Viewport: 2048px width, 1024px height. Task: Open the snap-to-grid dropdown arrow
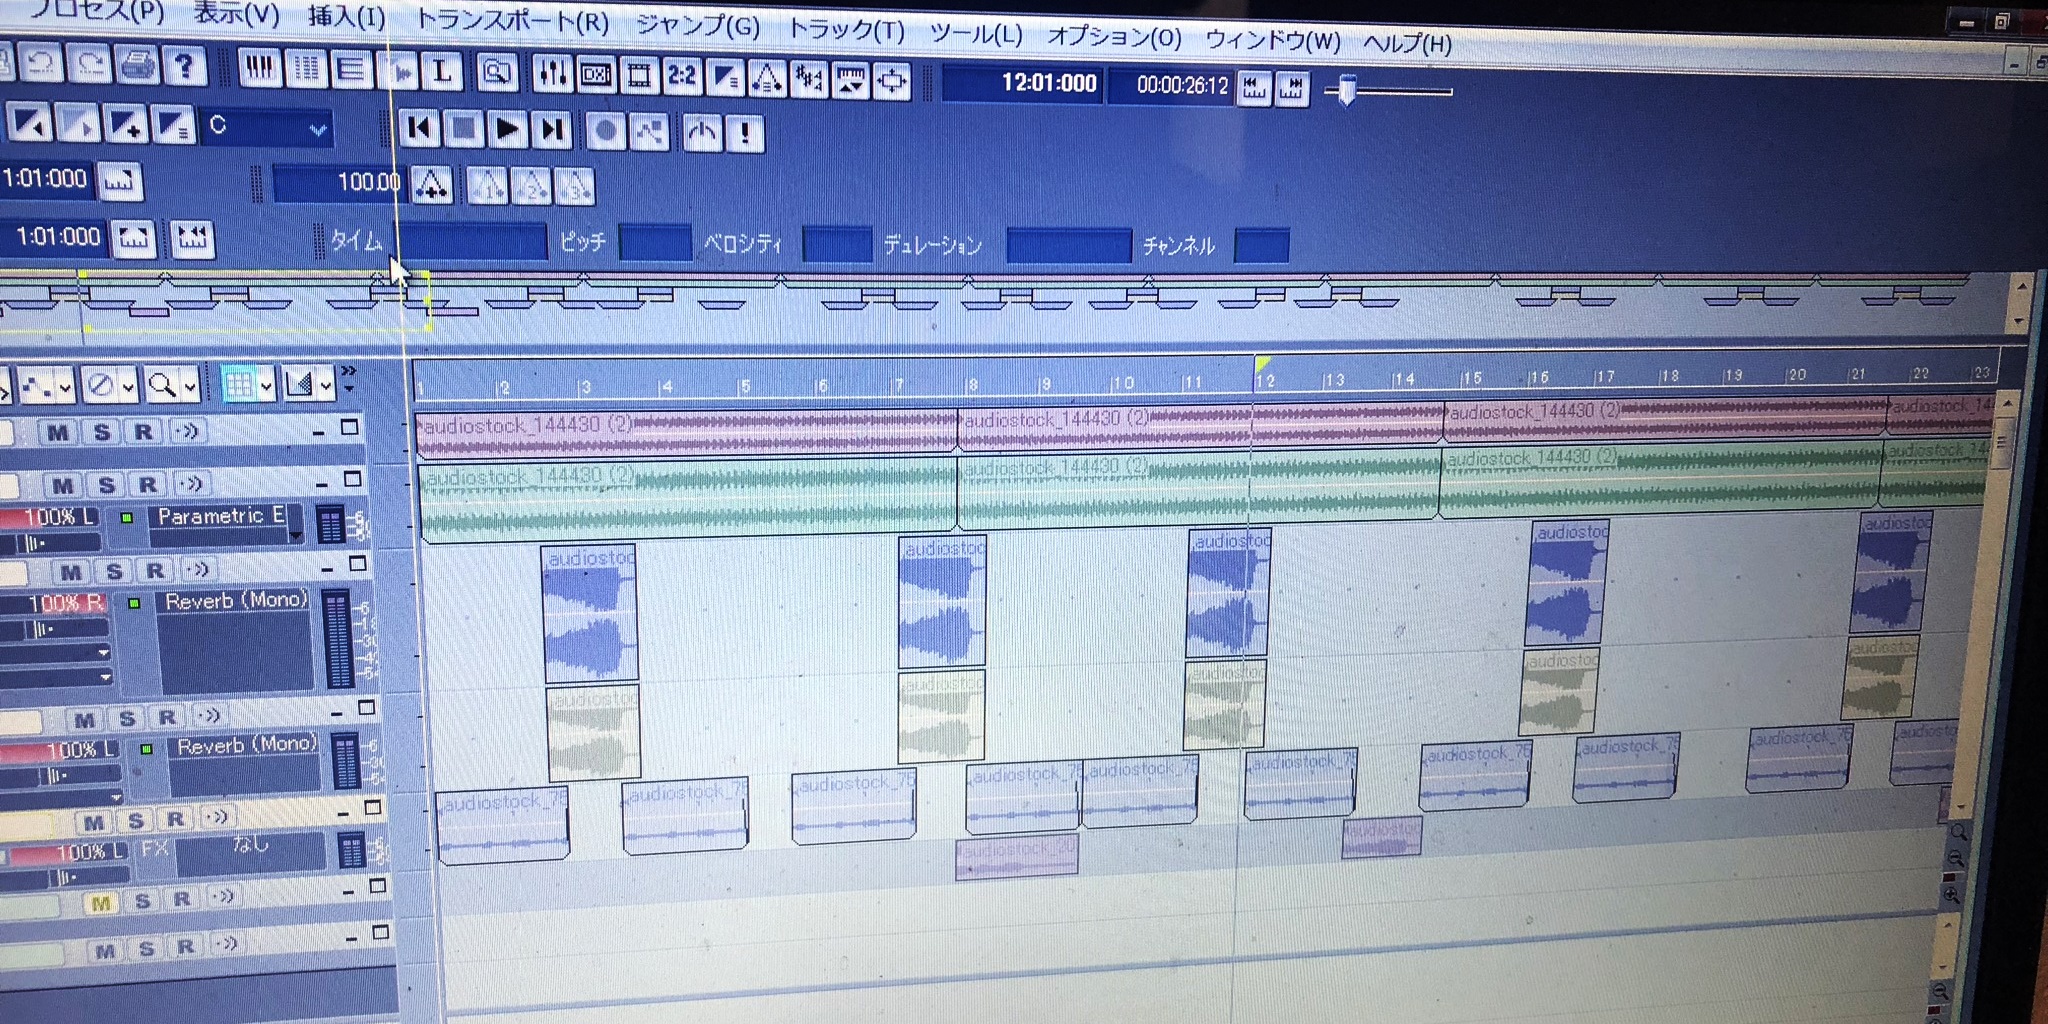[x=266, y=385]
